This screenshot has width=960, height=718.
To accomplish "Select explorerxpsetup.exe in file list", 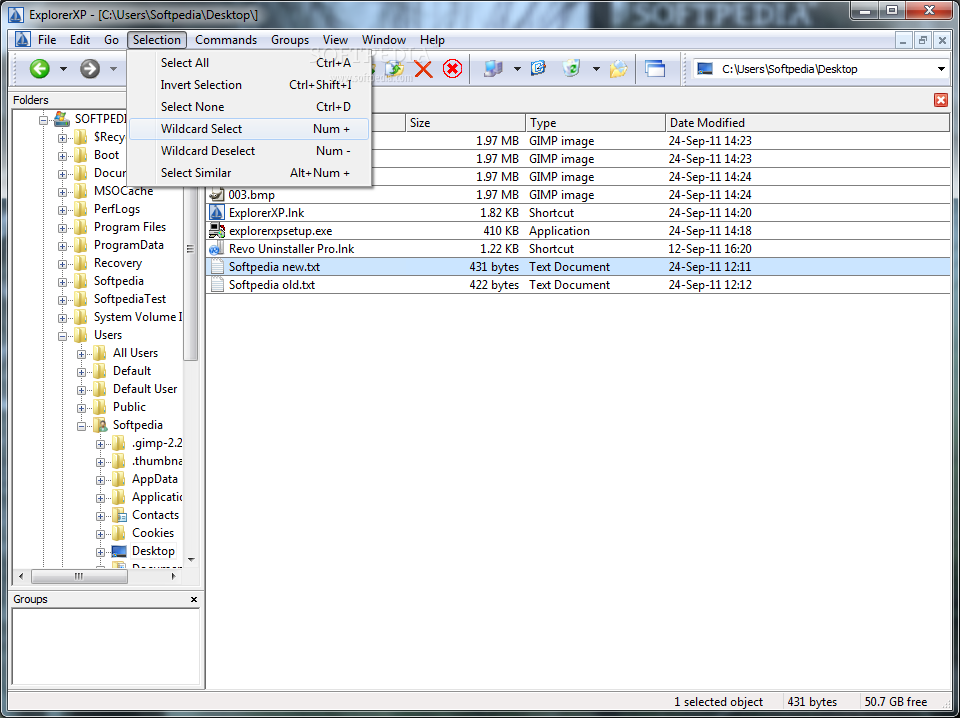I will (x=578, y=231).
